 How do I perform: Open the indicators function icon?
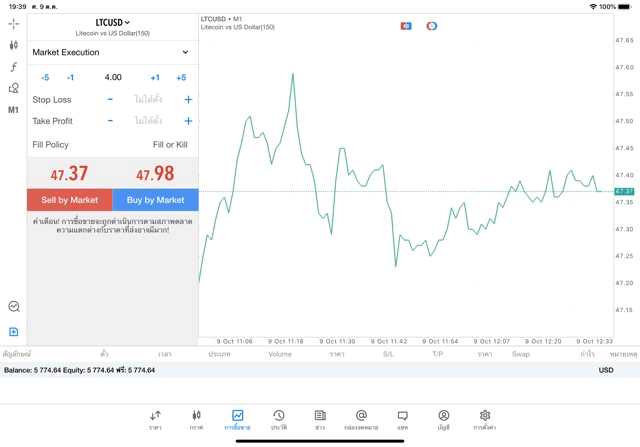(14, 67)
